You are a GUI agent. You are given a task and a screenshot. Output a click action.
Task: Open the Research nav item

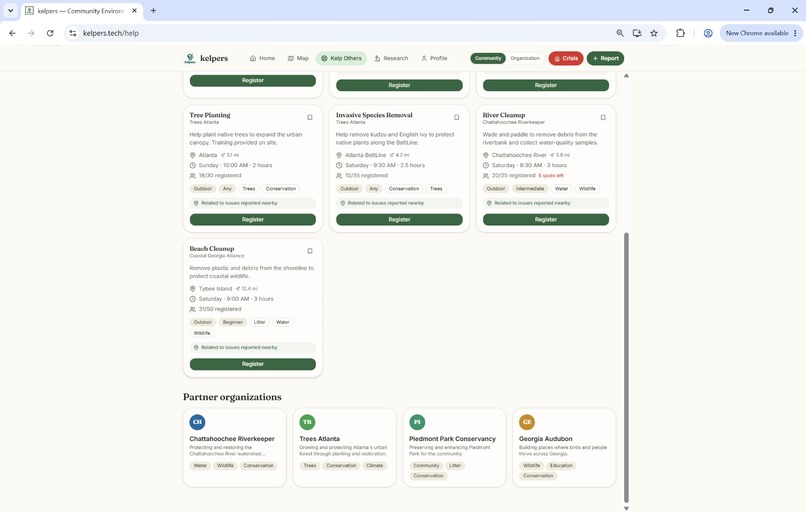pyautogui.click(x=391, y=58)
